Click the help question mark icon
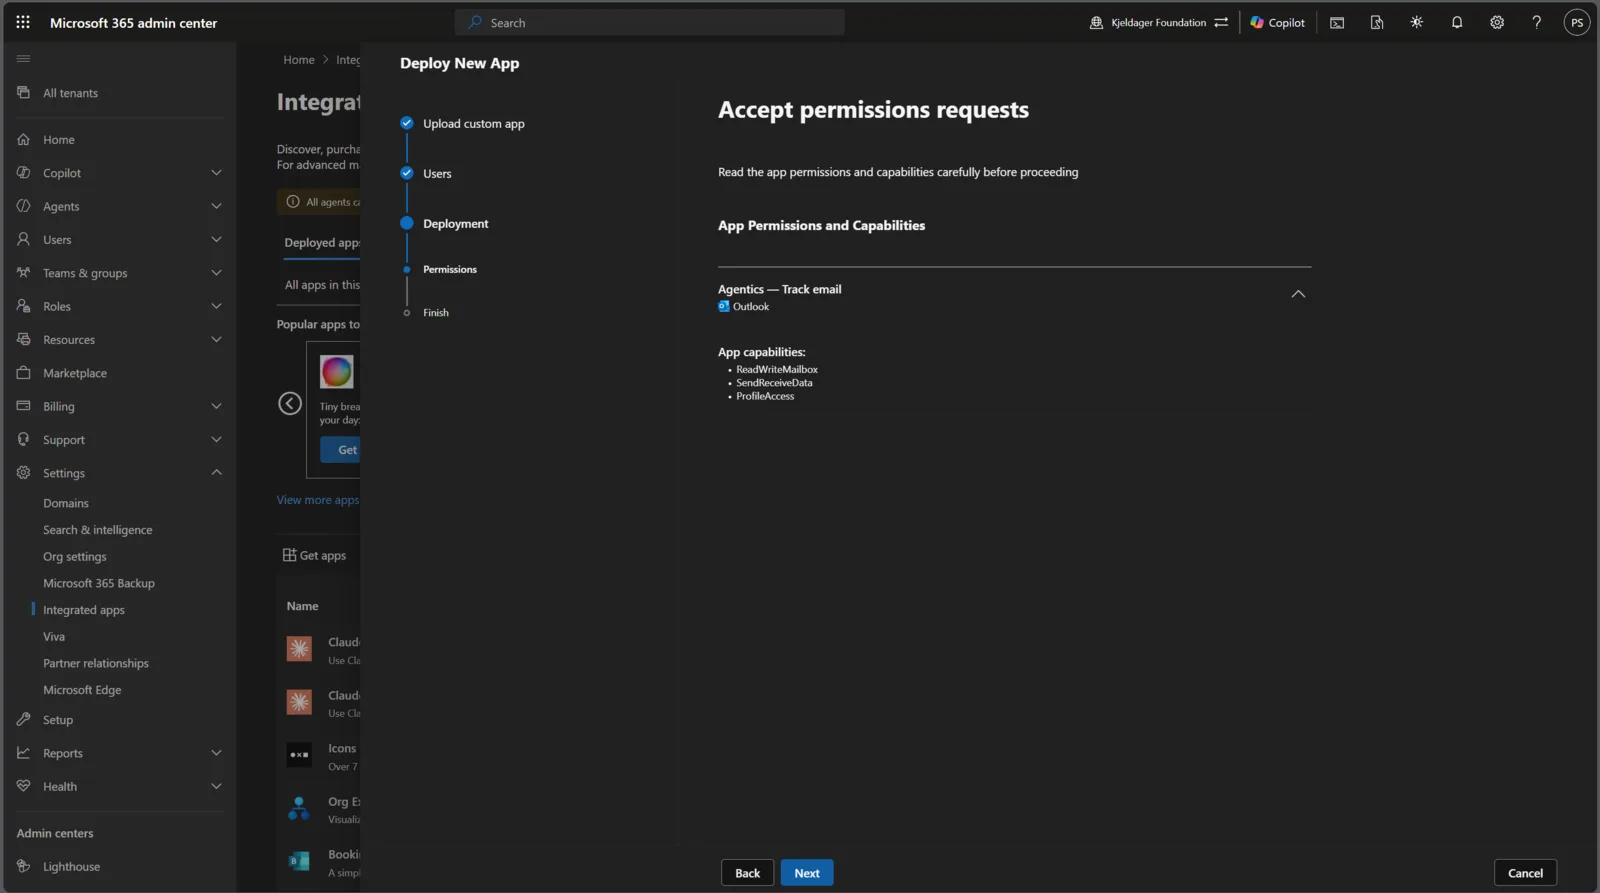This screenshot has height=893, width=1600. [x=1537, y=22]
